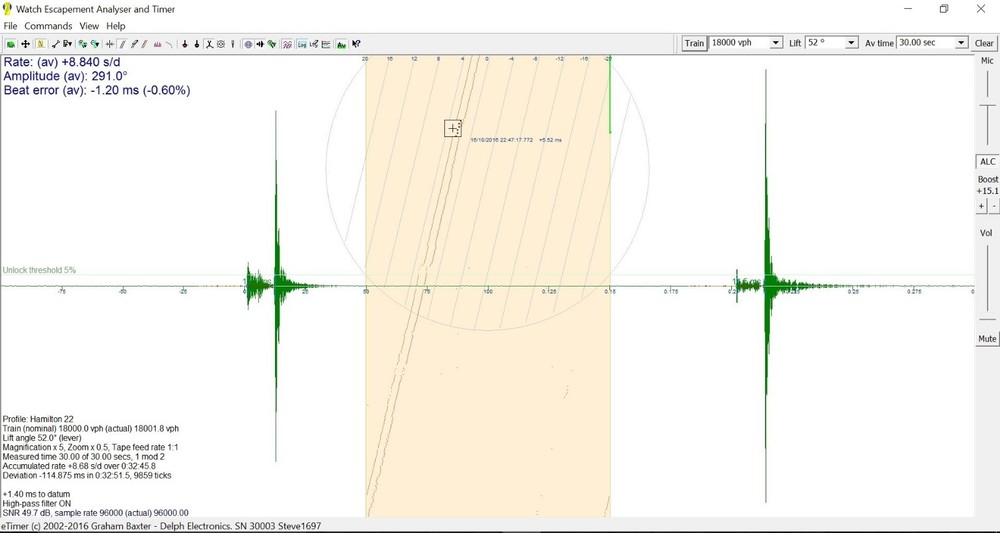Image resolution: width=1000 pixels, height=533 pixels.
Task: Click the Accumulated rate +8.68 s/d line
Action: pyautogui.click(x=79, y=466)
